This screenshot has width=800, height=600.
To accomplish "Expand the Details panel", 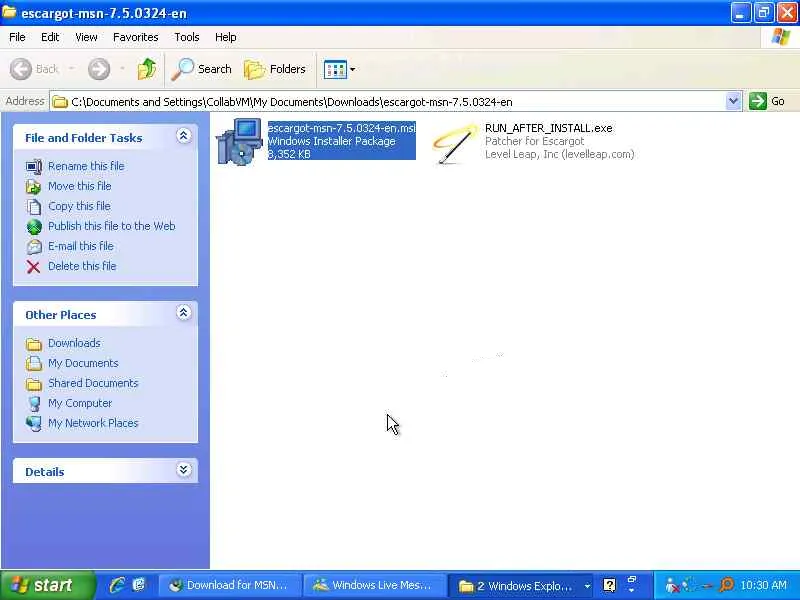I will coord(184,470).
